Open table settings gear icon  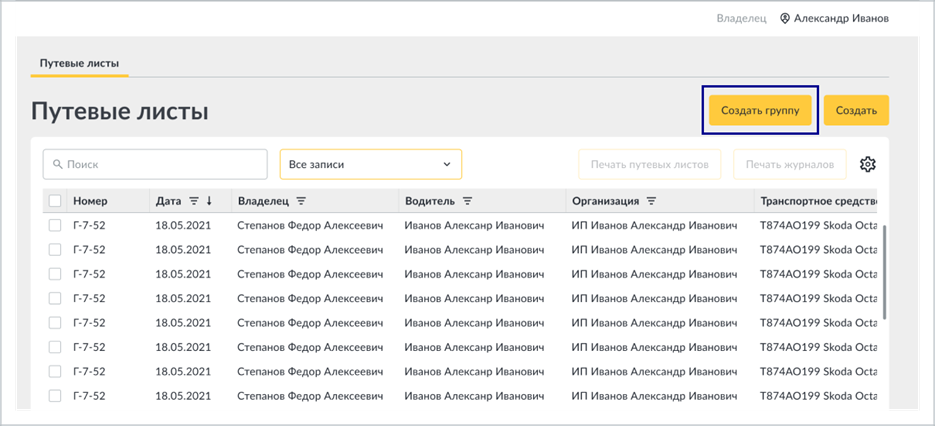(x=867, y=164)
